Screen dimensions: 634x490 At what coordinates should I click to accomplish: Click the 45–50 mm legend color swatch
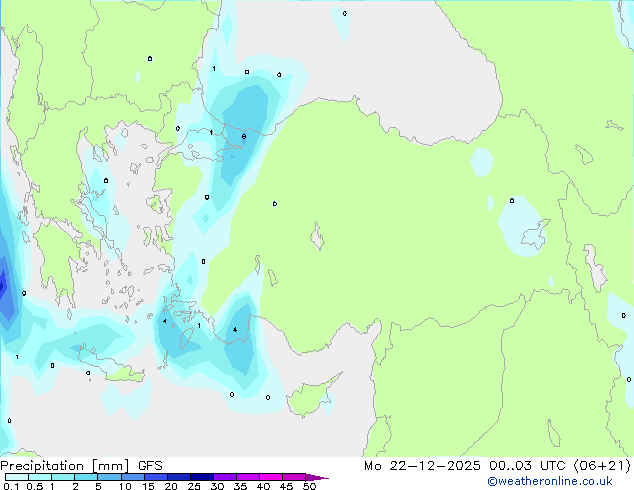tap(294, 477)
